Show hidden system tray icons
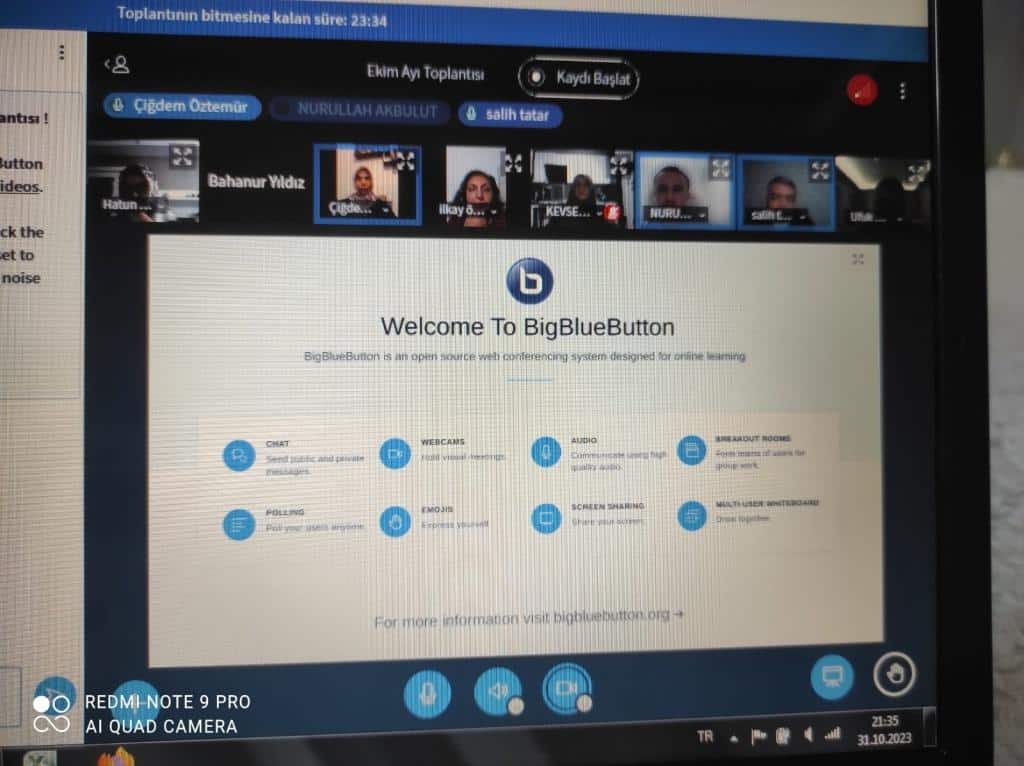 (x=734, y=739)
